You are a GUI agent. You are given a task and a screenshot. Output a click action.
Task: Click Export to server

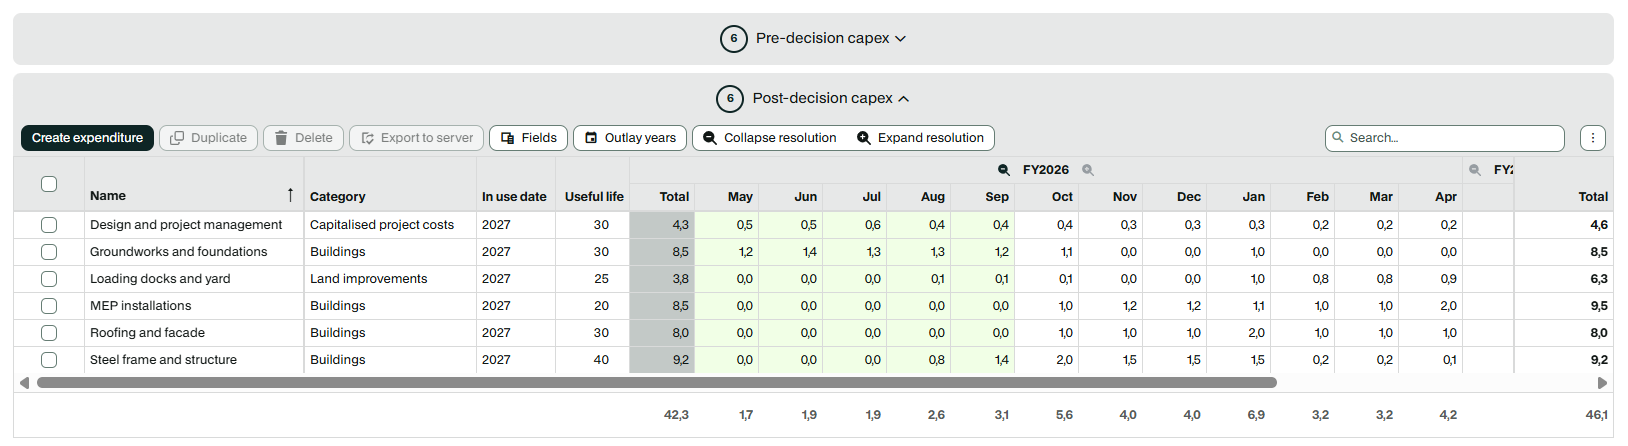(416, 138)
